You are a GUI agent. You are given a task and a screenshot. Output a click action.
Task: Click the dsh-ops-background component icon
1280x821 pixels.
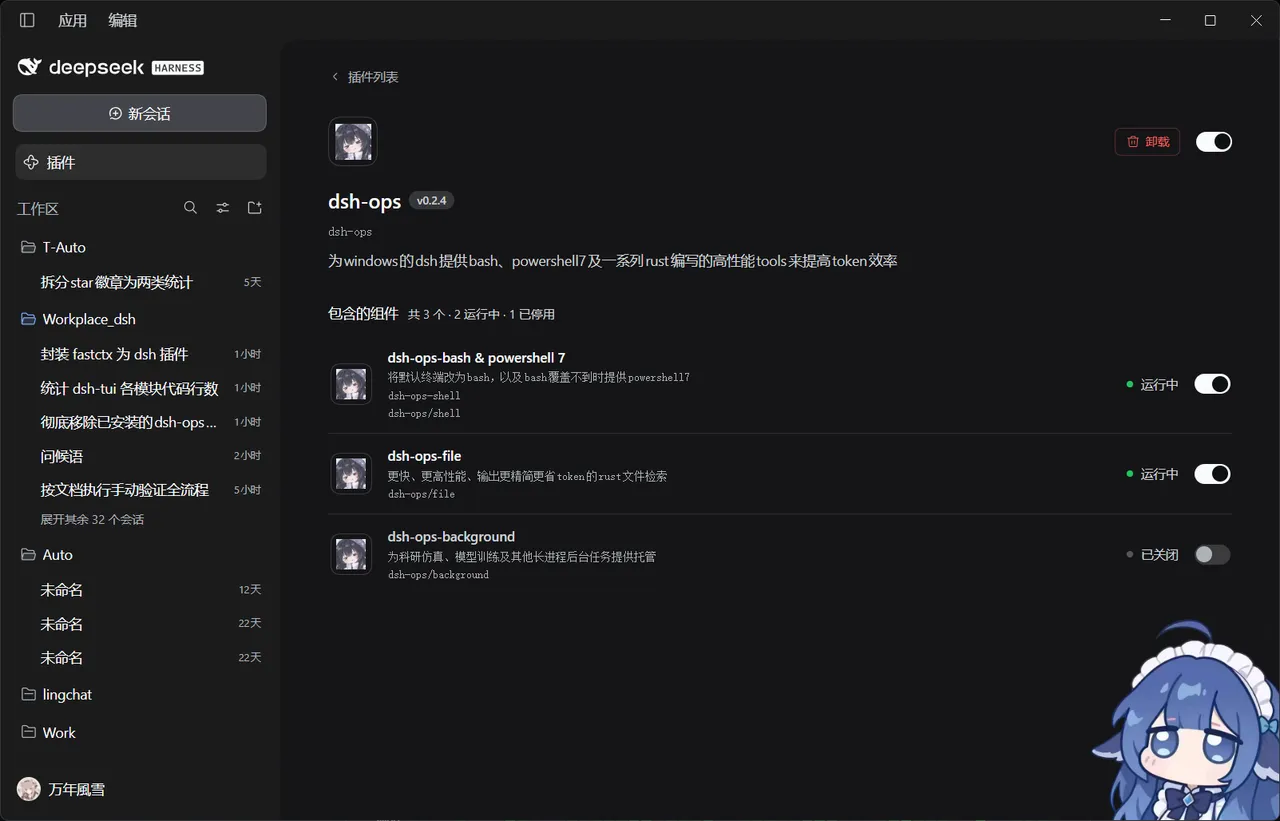(351, 554)
